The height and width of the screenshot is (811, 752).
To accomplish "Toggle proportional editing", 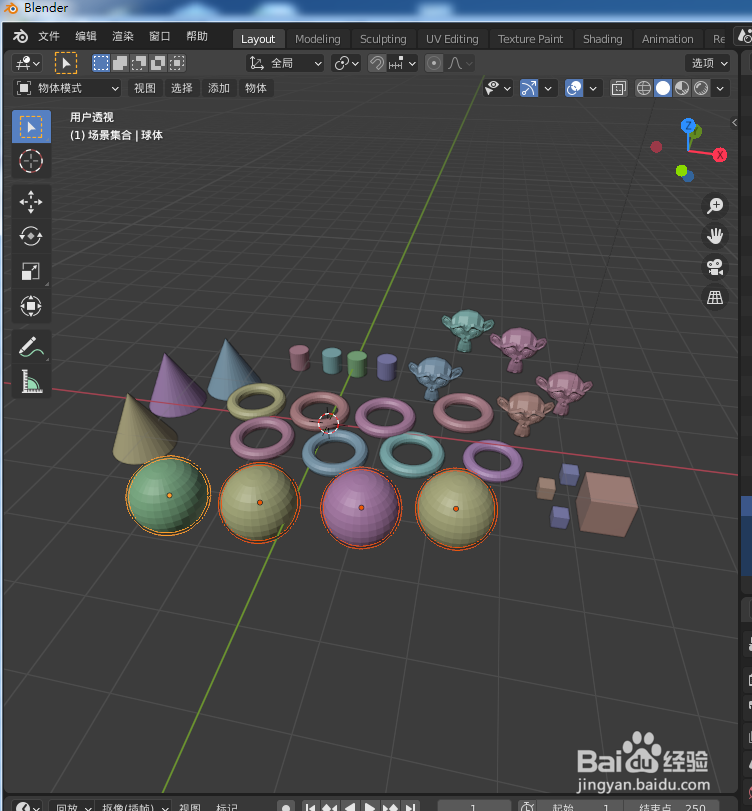I will (x=434, y=64).
